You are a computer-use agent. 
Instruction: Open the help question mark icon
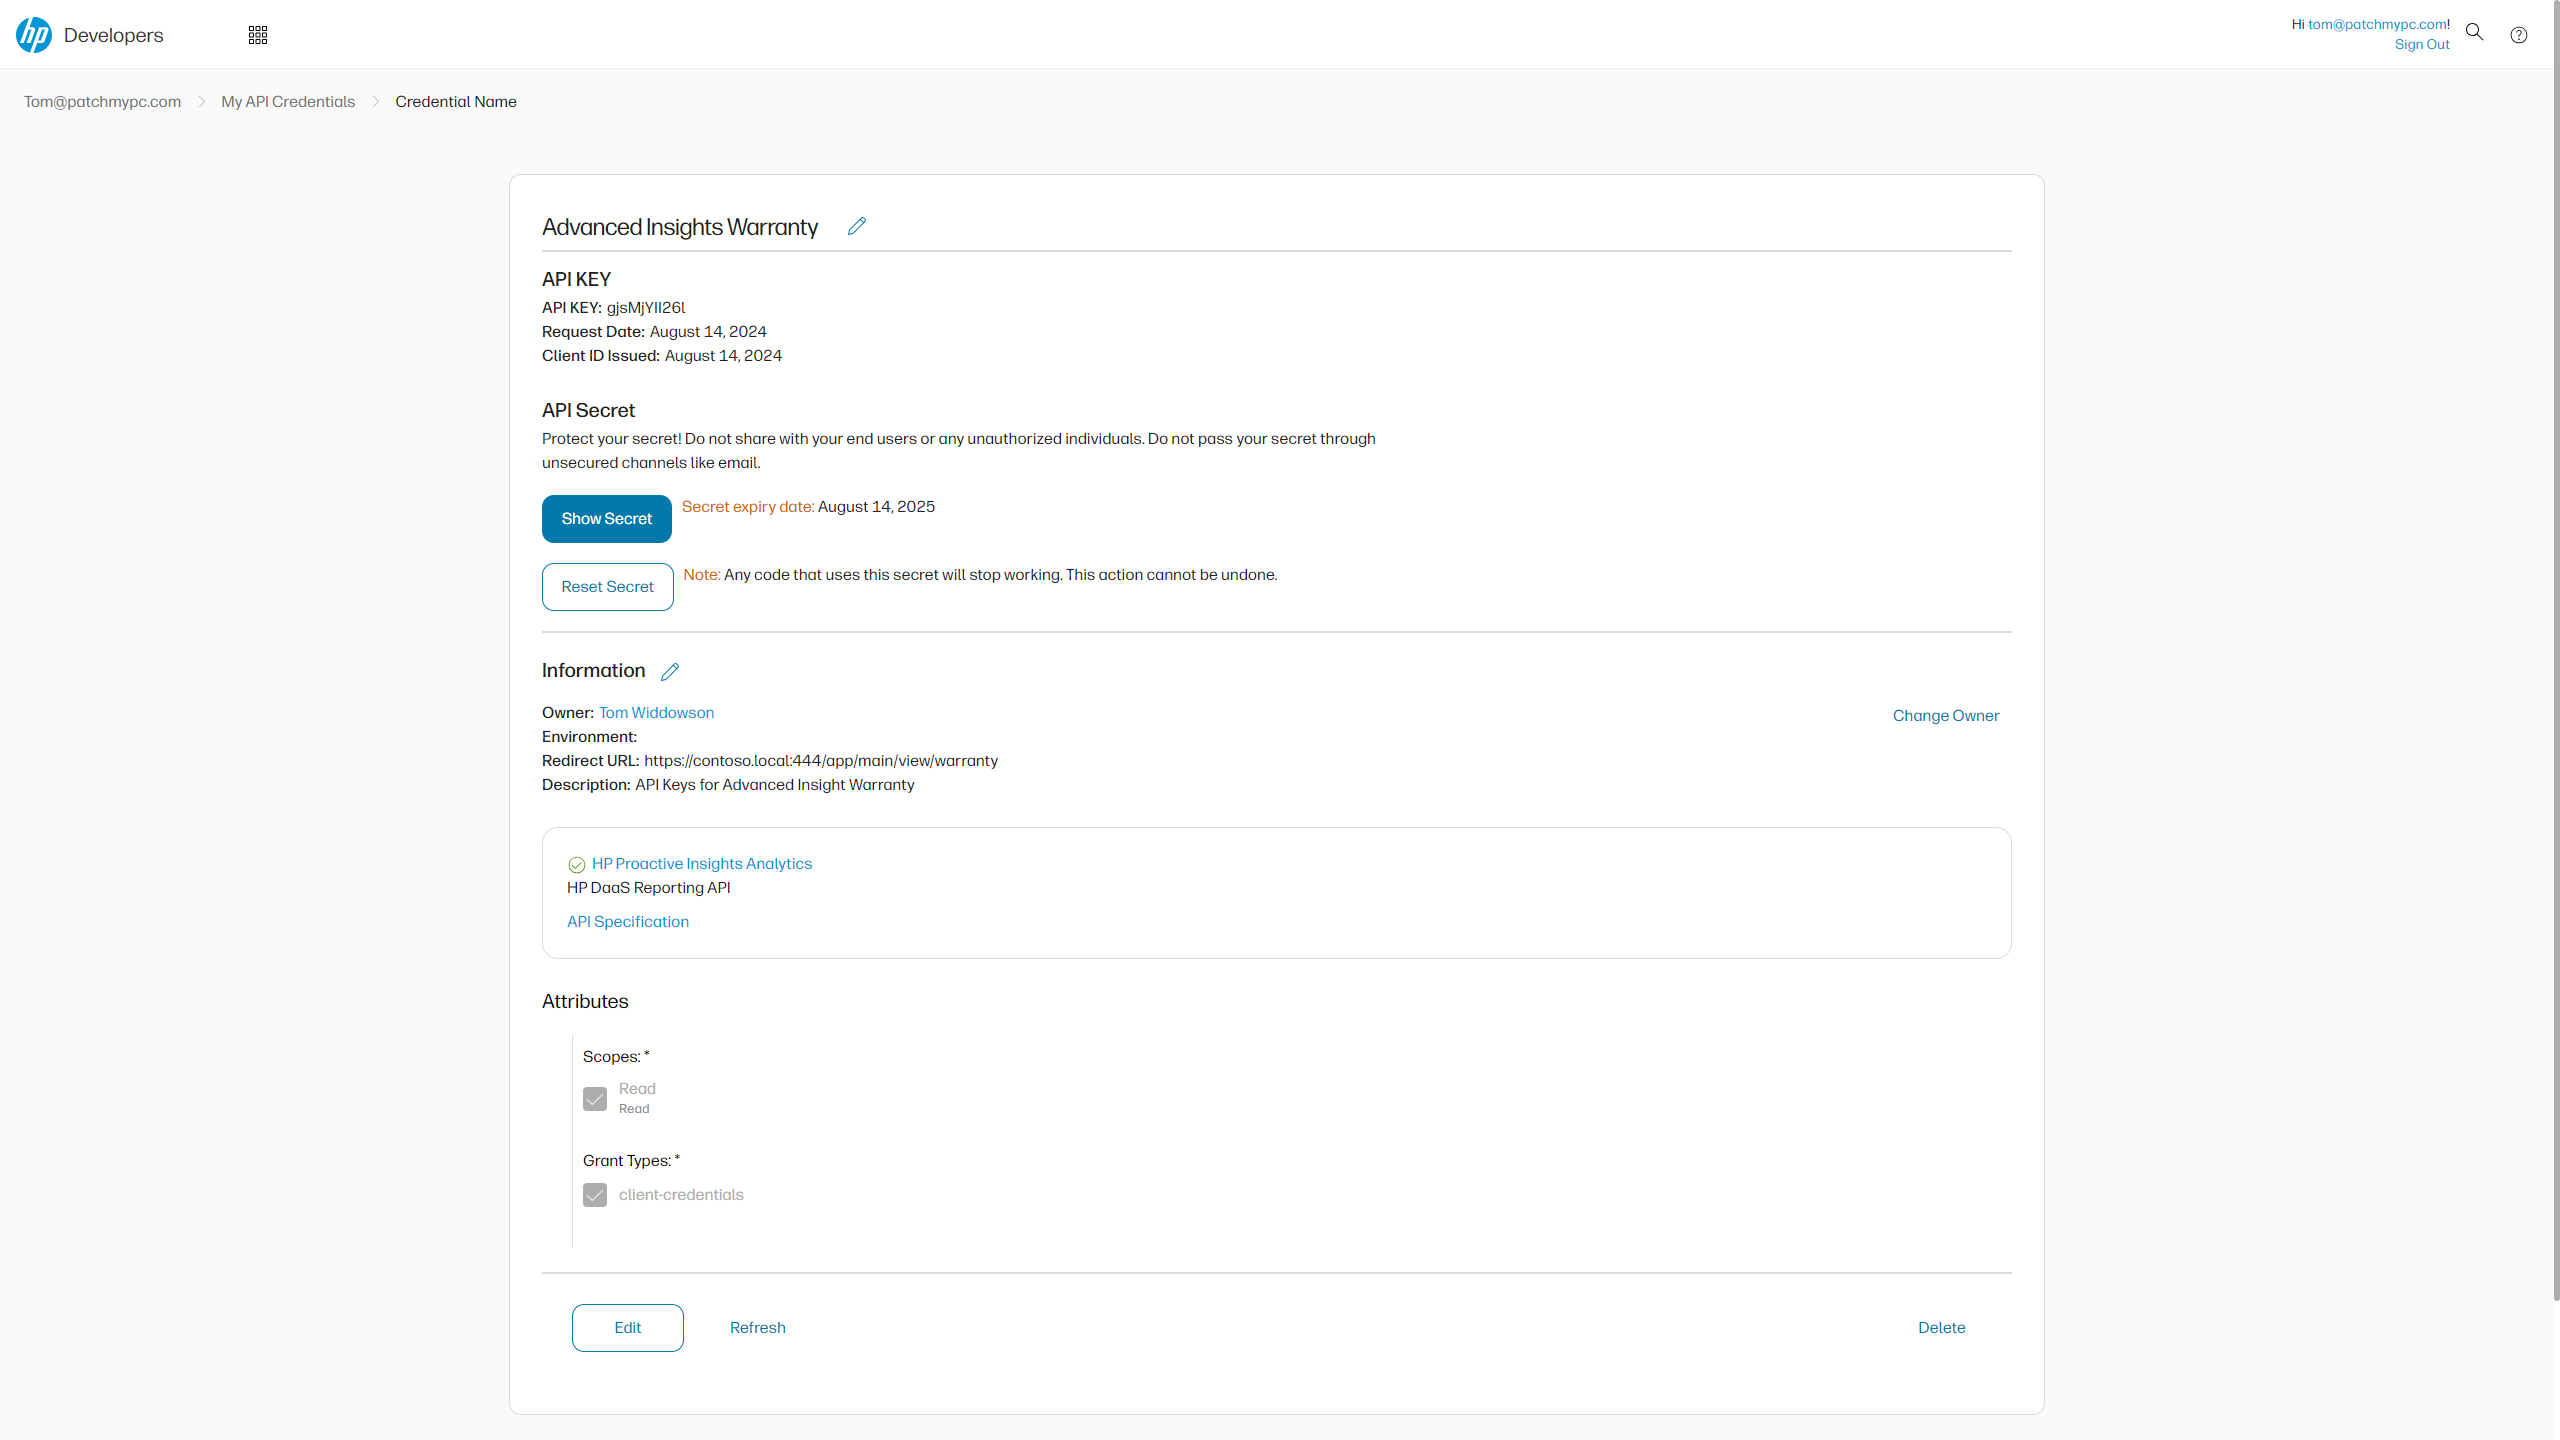click(2519, 35)
